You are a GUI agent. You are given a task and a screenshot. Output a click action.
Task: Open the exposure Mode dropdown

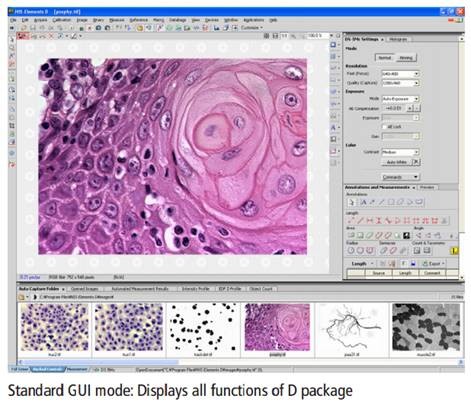click(x=400, y=99)
